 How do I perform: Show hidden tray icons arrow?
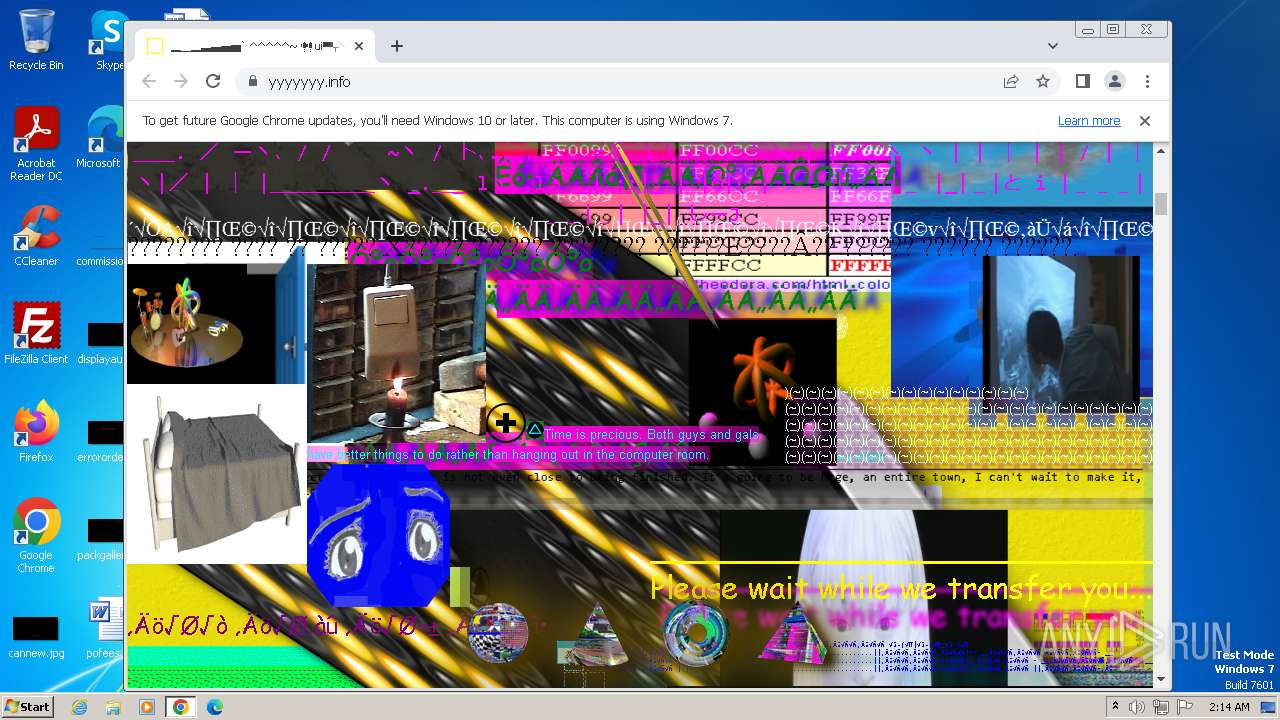(1115, 707)
